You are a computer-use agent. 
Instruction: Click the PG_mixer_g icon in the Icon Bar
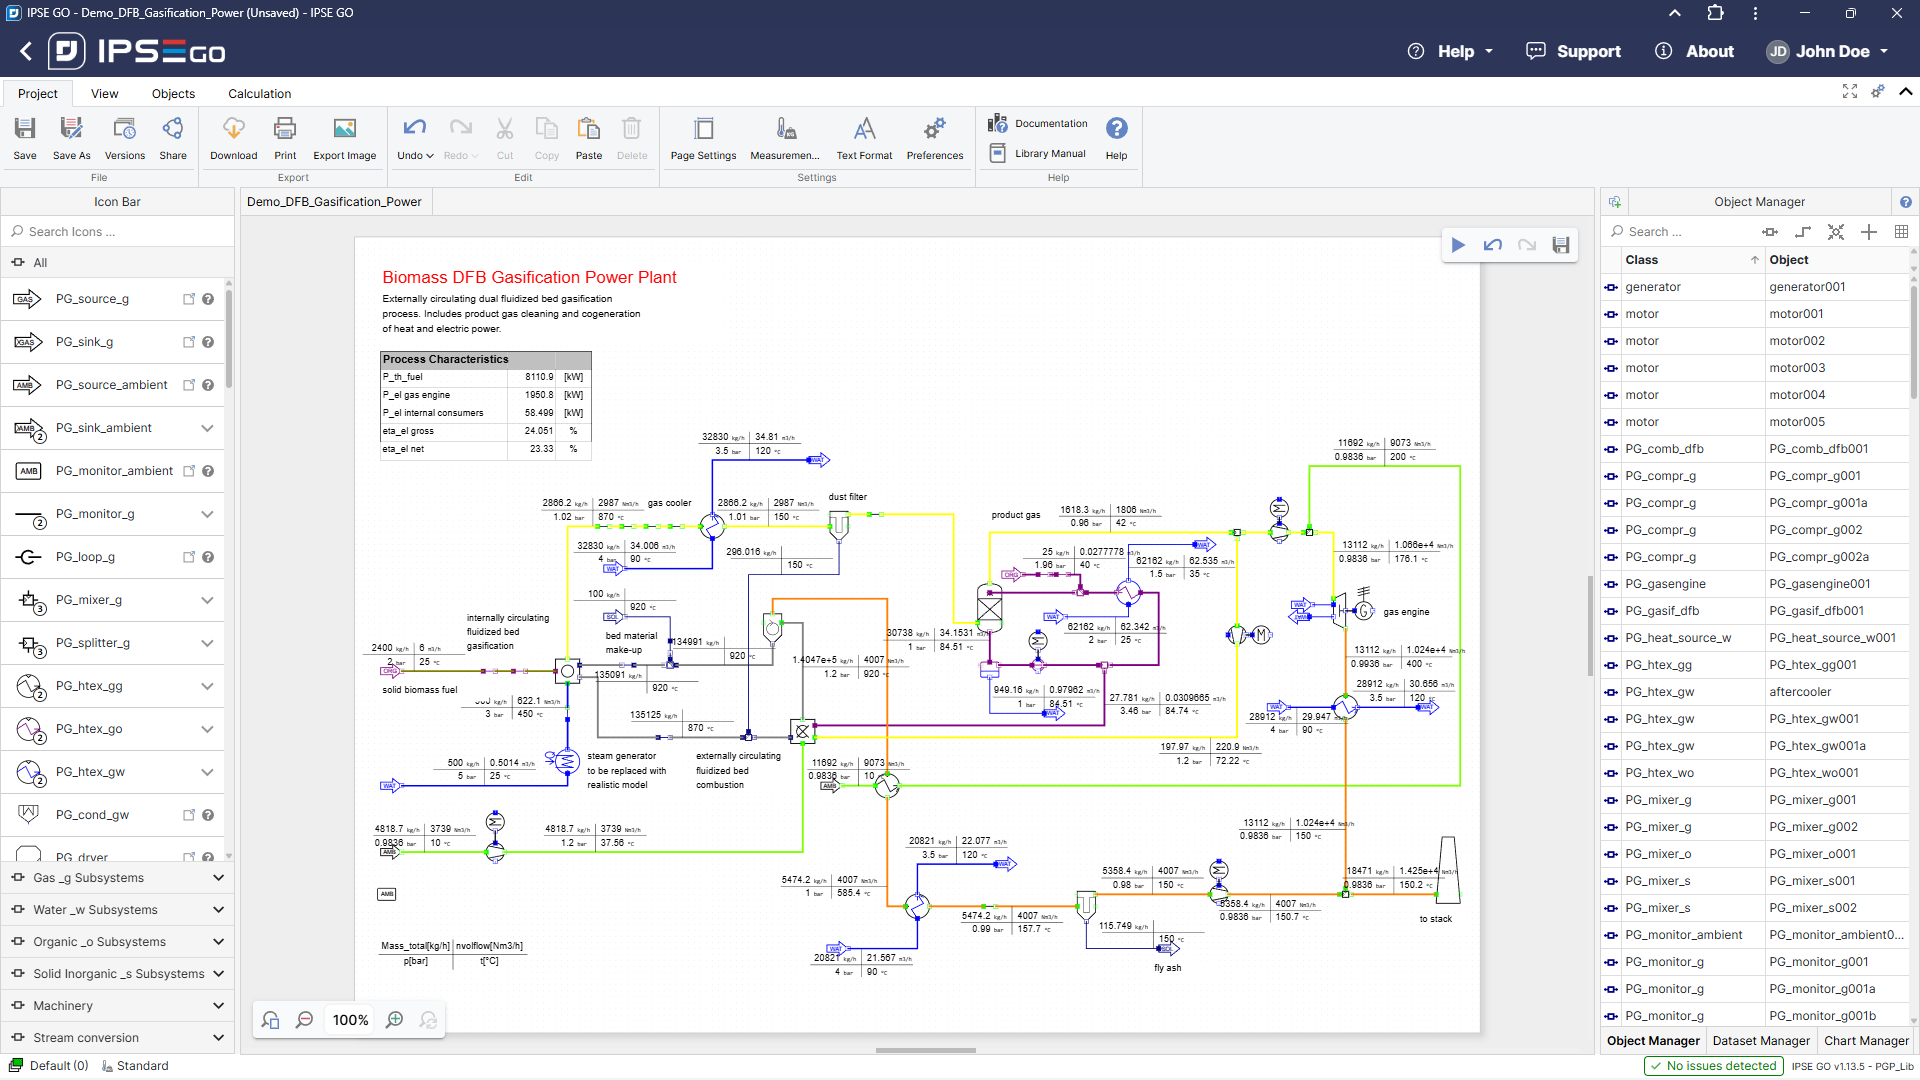pos(30,600)
